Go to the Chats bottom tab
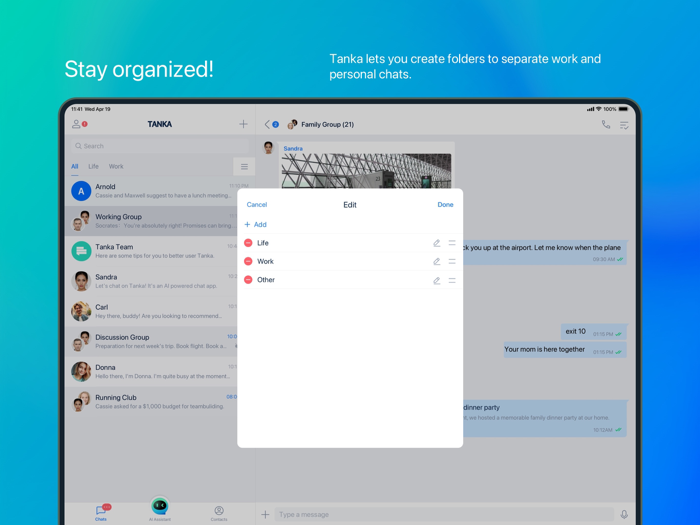Screen dimensions: 700x525 click(x=102, y=512)
